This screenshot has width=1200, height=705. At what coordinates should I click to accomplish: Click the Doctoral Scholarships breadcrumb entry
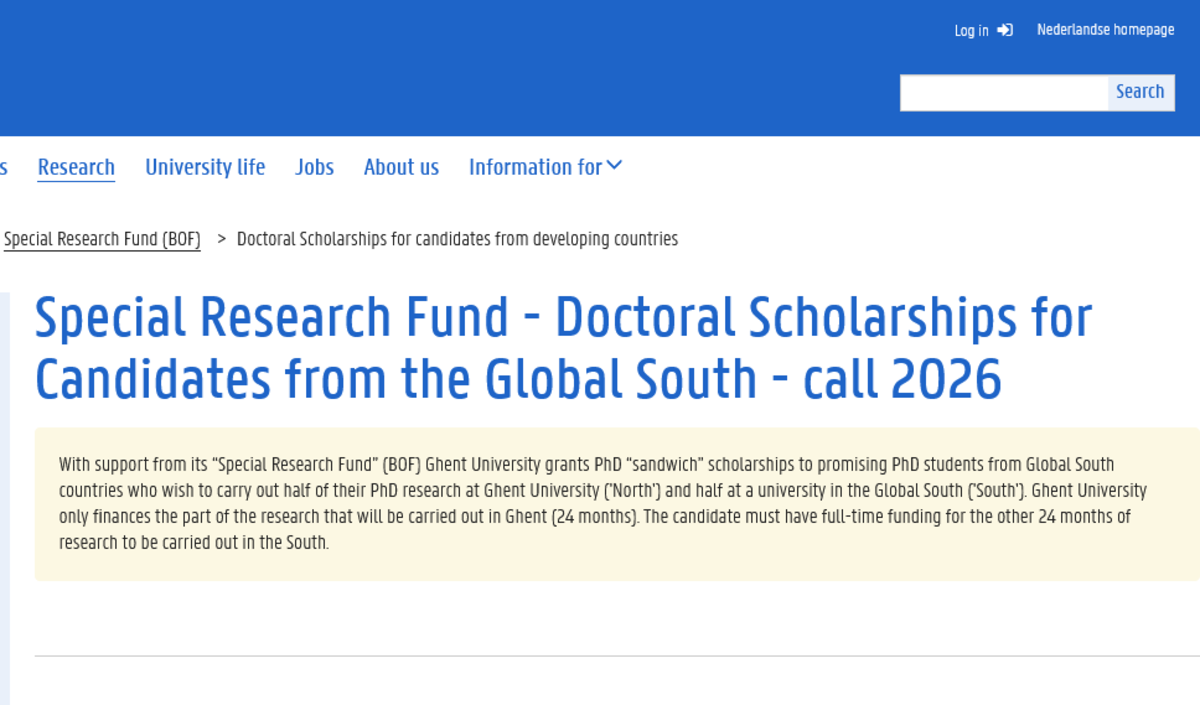457,238
